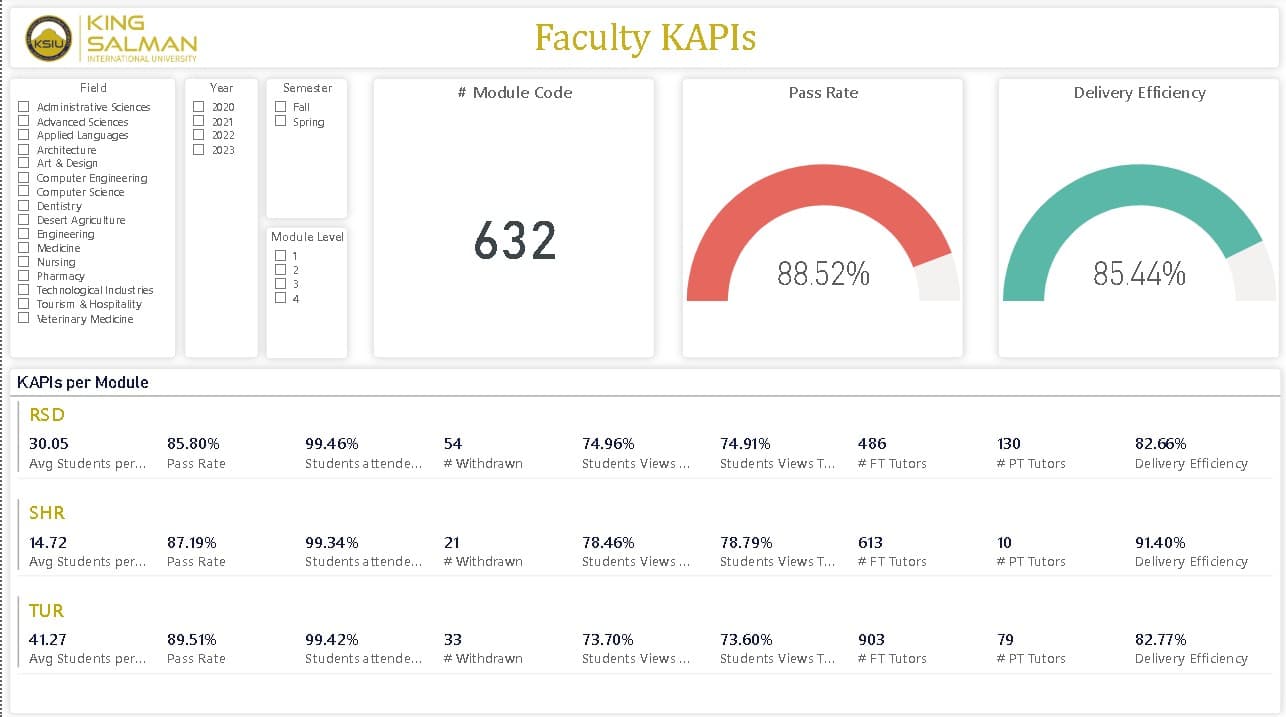Click RSD average students value 30.05
1286x717 pixels.
point(49,443)
